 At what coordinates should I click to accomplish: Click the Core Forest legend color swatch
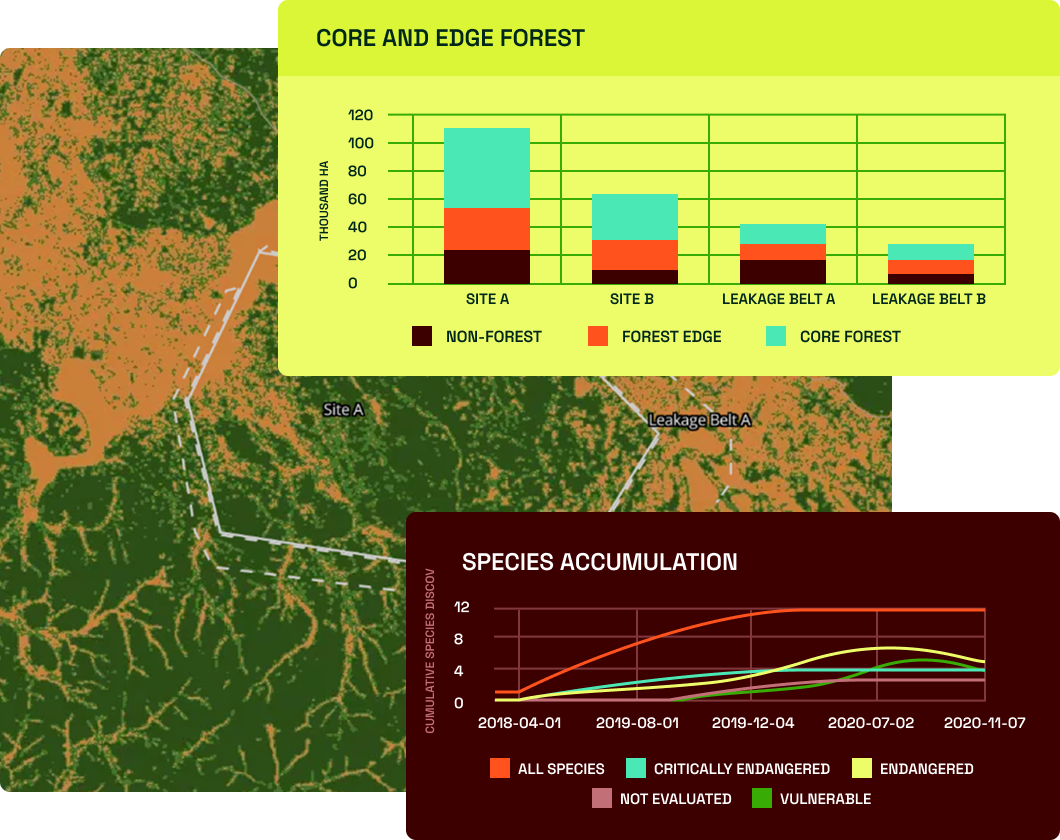(x=776, y=336)
